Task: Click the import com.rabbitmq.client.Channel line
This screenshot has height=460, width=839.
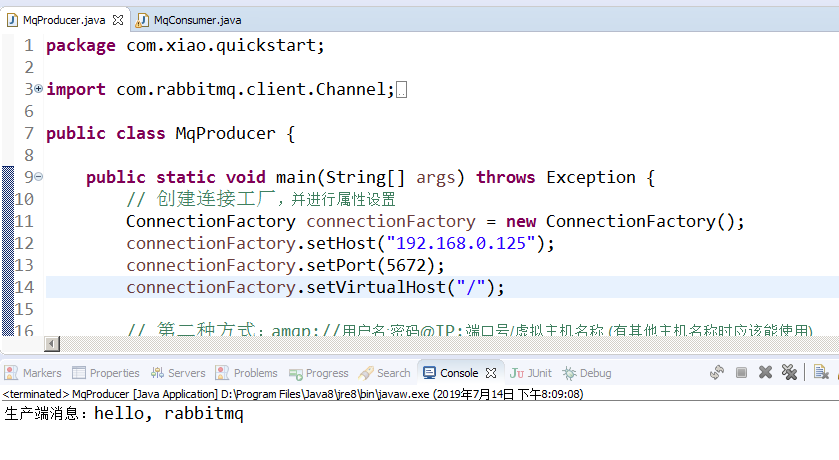Action: coord(220,89)
